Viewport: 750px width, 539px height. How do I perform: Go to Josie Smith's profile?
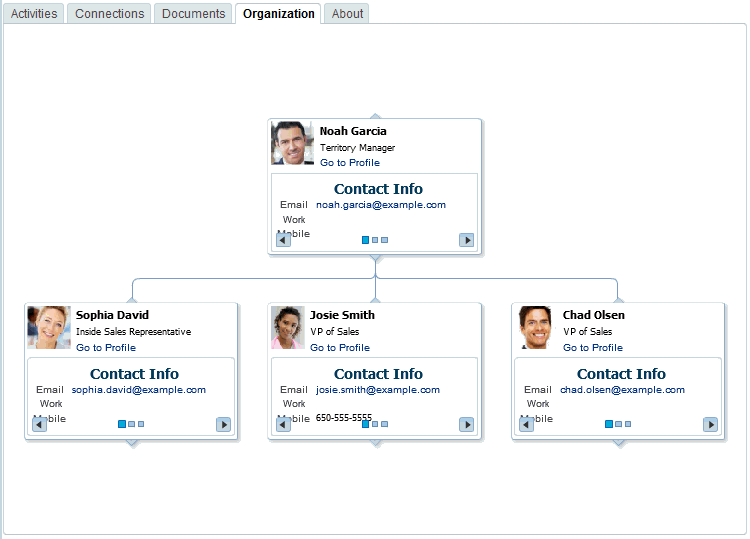click(340, 348)
